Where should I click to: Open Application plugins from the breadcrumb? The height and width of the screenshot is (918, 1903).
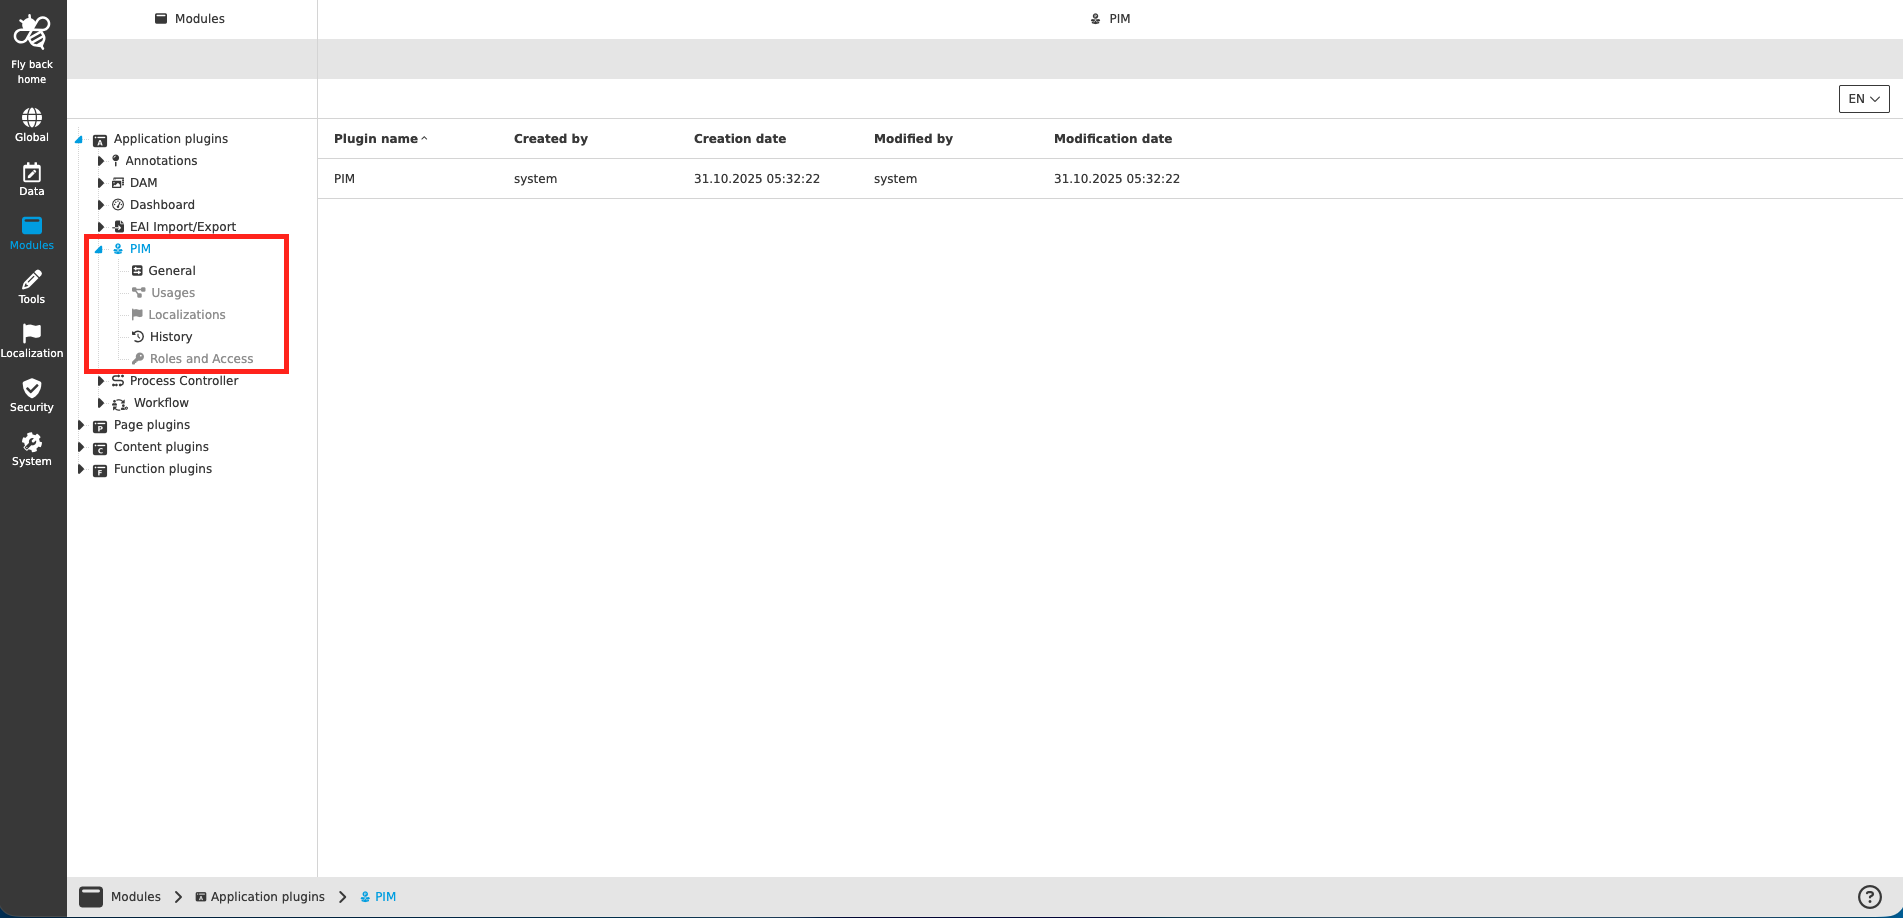(x=268, y=896)
